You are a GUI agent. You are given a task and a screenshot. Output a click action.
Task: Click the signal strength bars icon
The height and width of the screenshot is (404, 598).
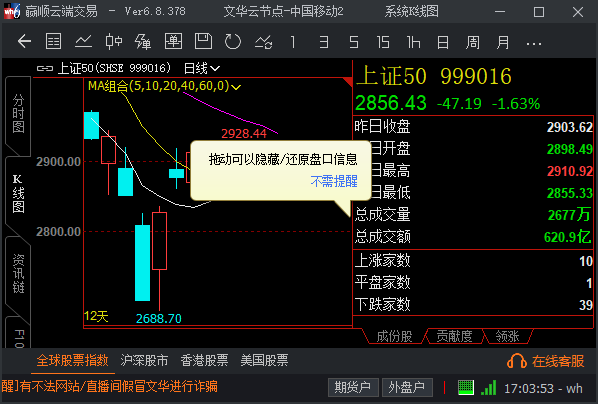pos(489,388)
